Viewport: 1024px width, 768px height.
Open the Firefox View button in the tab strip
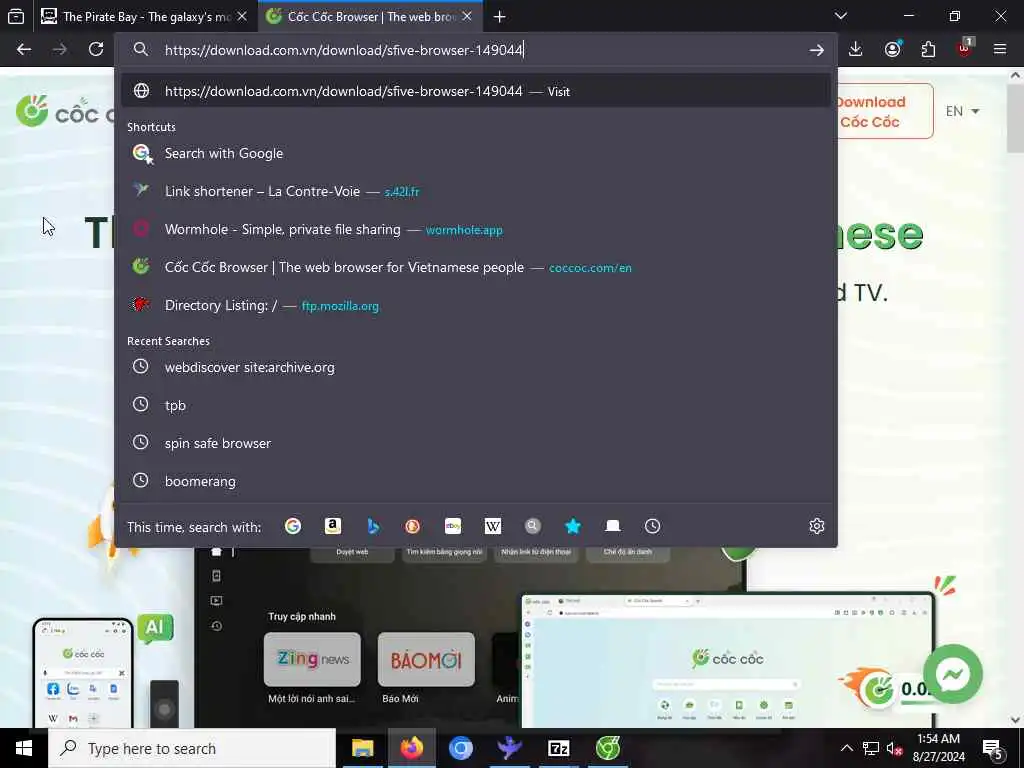click(16, 16)
